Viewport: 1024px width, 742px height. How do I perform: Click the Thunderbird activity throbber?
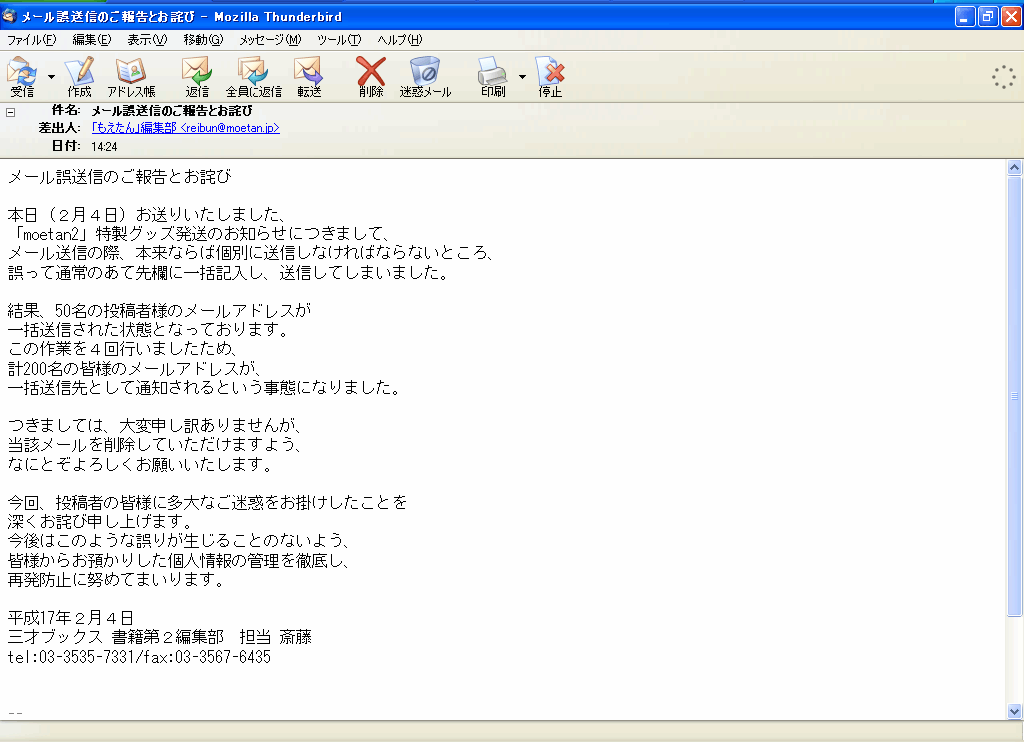[1003, 77]
